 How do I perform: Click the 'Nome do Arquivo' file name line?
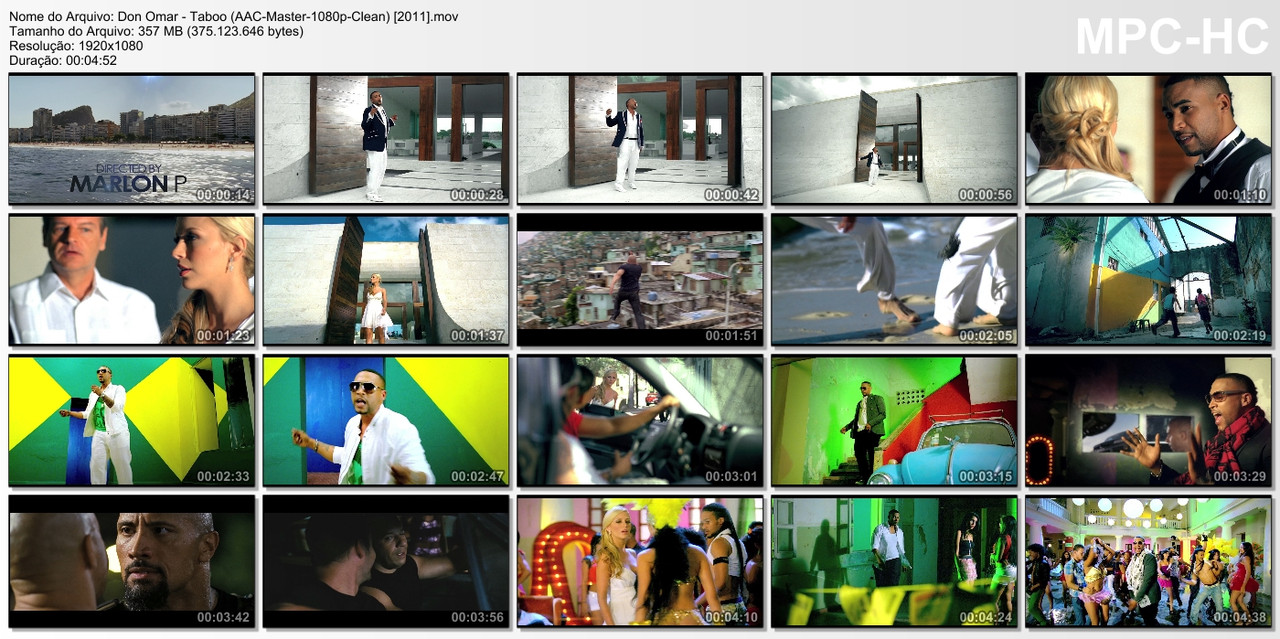pyautogui.click(x=234, y=17)
